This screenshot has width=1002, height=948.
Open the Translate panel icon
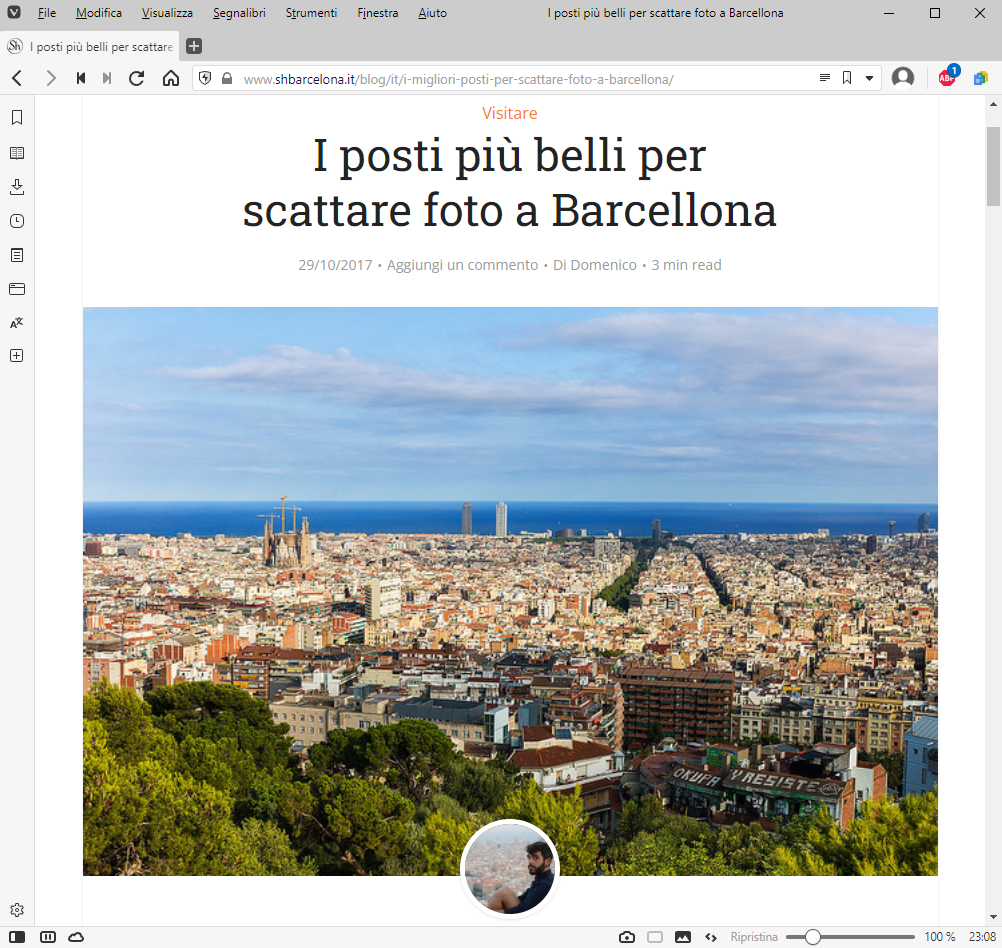pos(17,323)
